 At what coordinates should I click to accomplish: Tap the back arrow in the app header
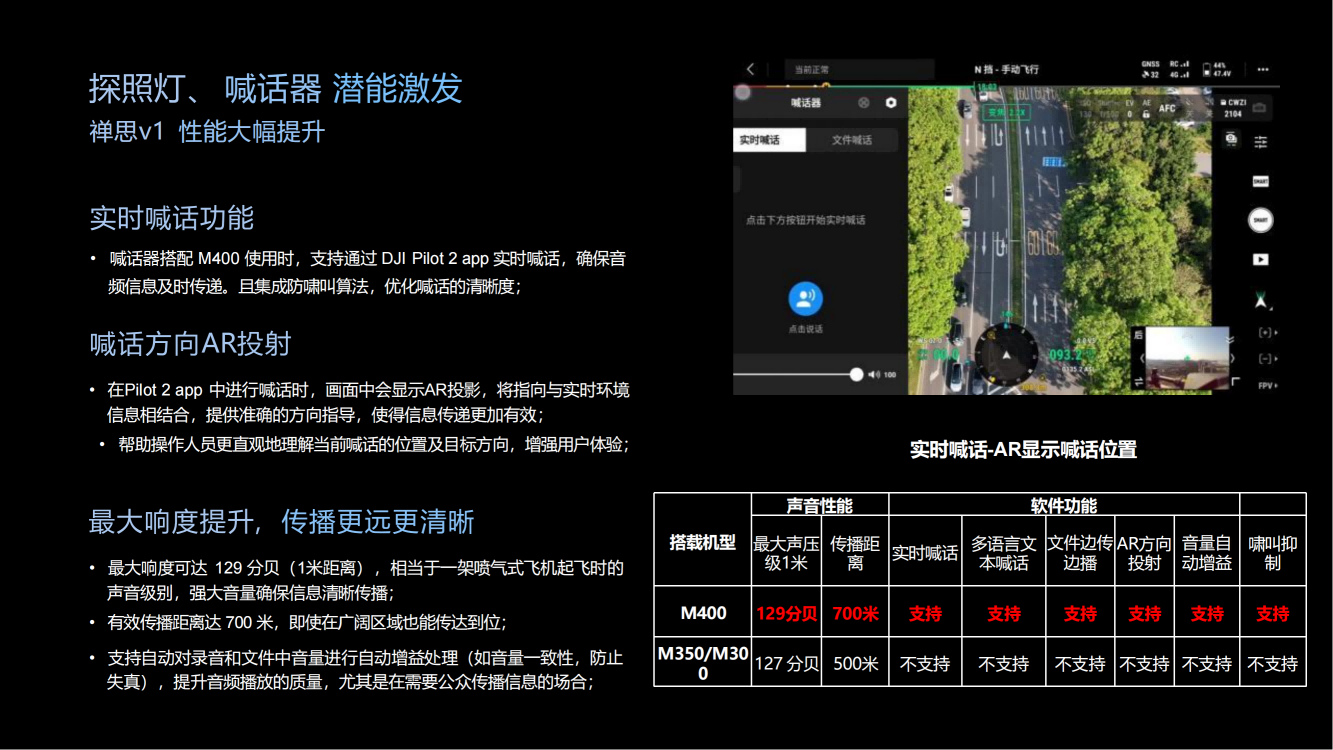[x=751, y=69]
